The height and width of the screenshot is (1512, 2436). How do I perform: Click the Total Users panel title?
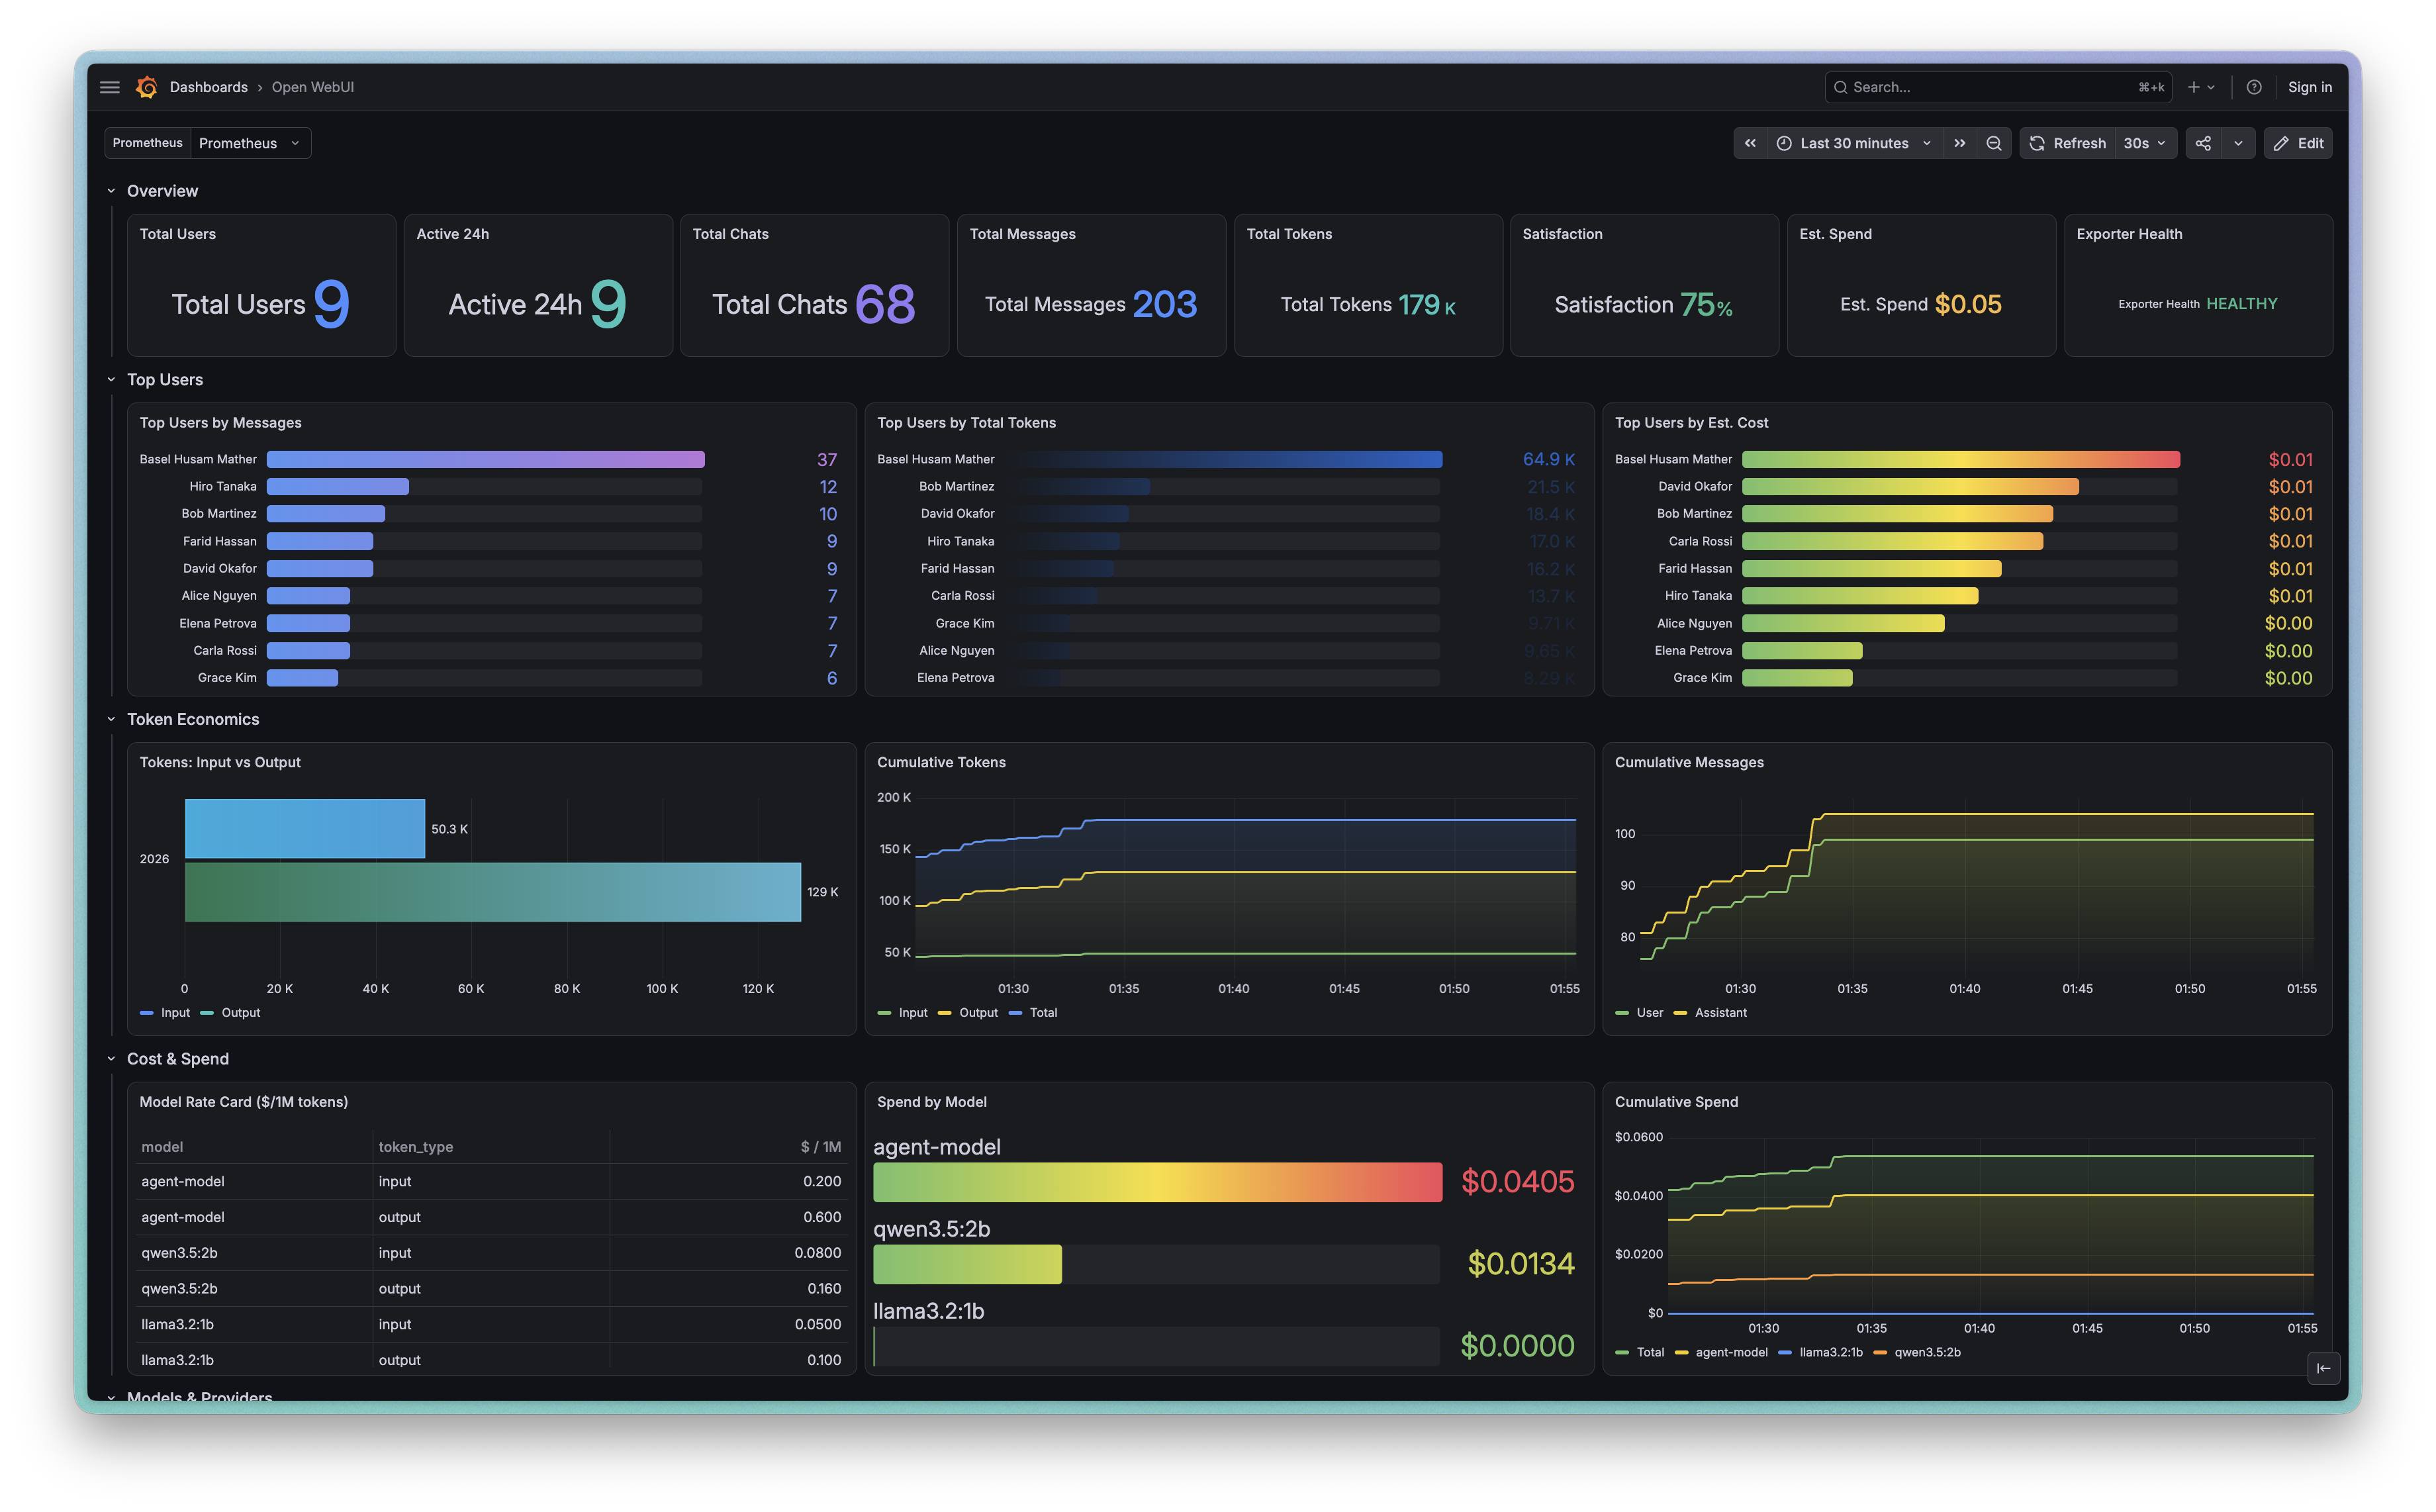point(177,234)
